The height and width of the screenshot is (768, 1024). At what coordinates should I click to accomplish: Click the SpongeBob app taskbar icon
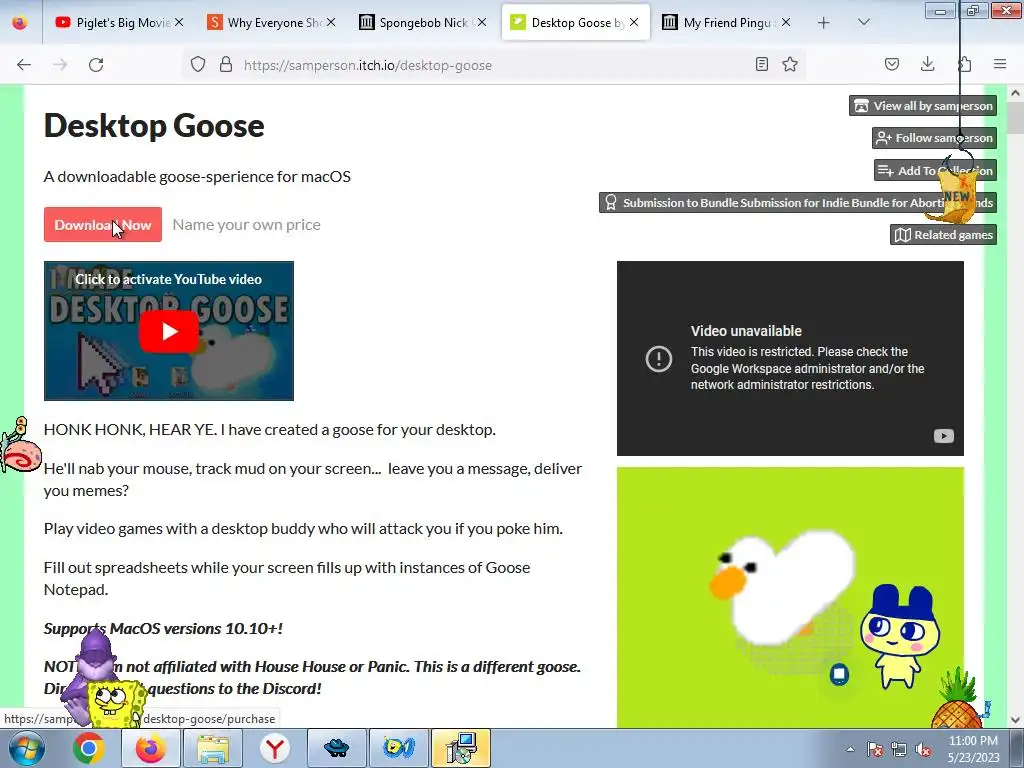click(x=398, y=748)
